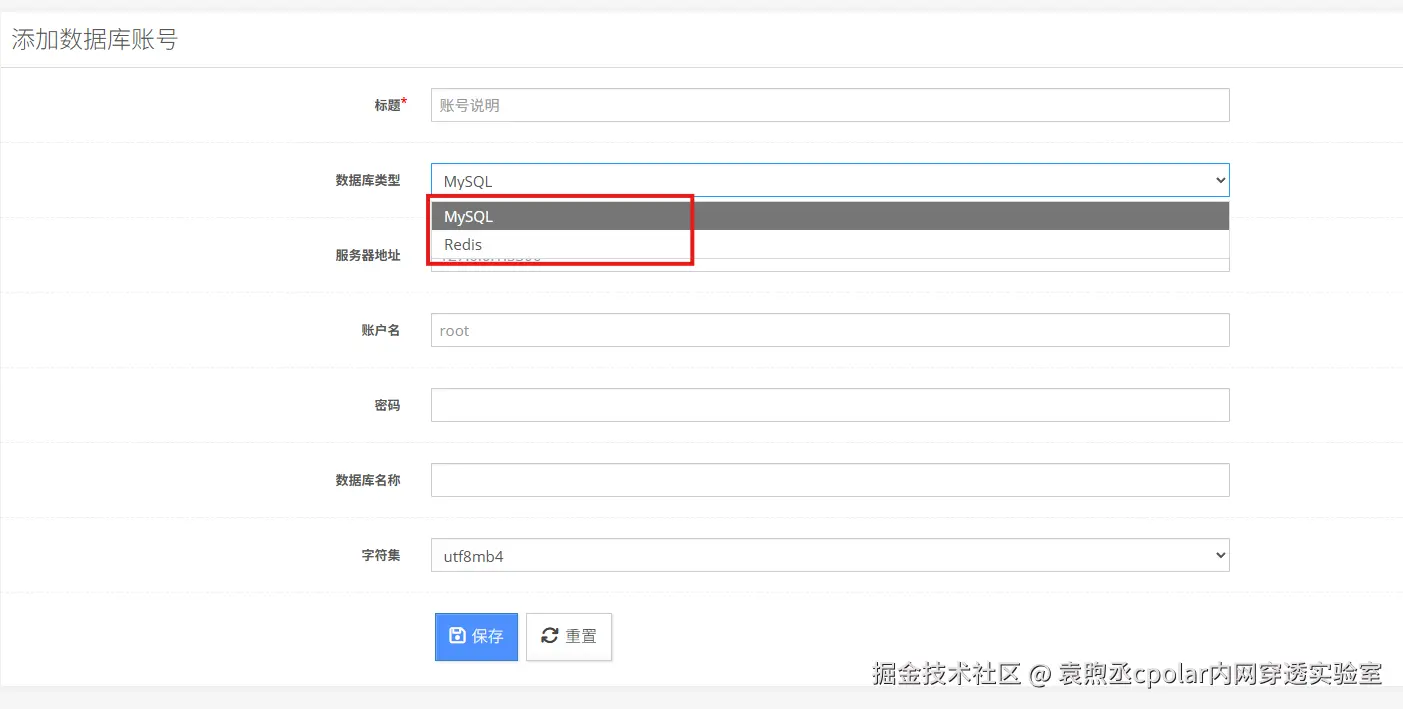Click the 标题 account description input field
Viewport: 1403px width, 709px height.
point(830,105)
